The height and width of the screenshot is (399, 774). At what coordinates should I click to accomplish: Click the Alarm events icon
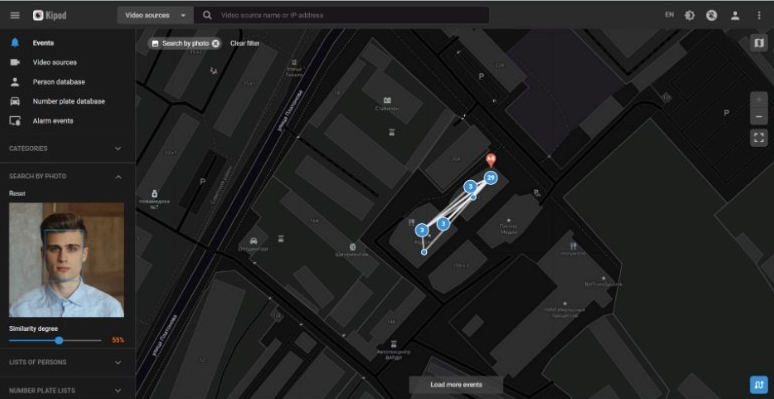pyautogui.click(x=15, y=120)
